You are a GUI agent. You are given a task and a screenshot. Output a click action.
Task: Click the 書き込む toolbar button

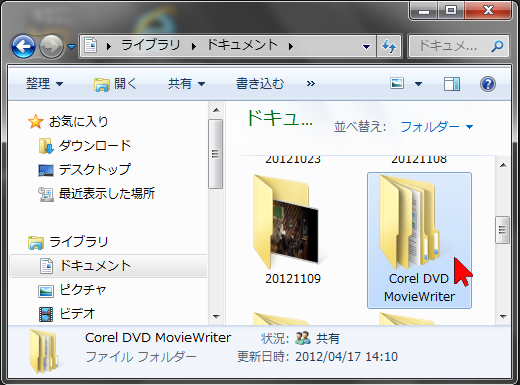[260, 83]
